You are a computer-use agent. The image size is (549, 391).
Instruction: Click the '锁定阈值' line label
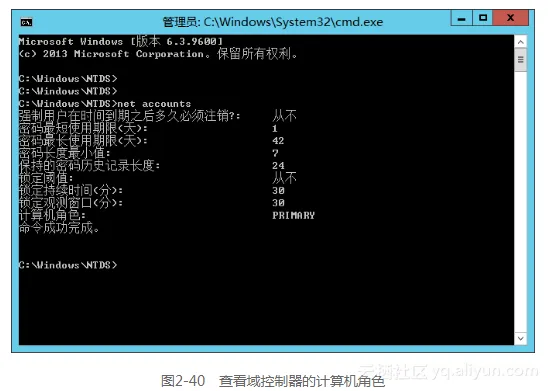coord(46,178)
